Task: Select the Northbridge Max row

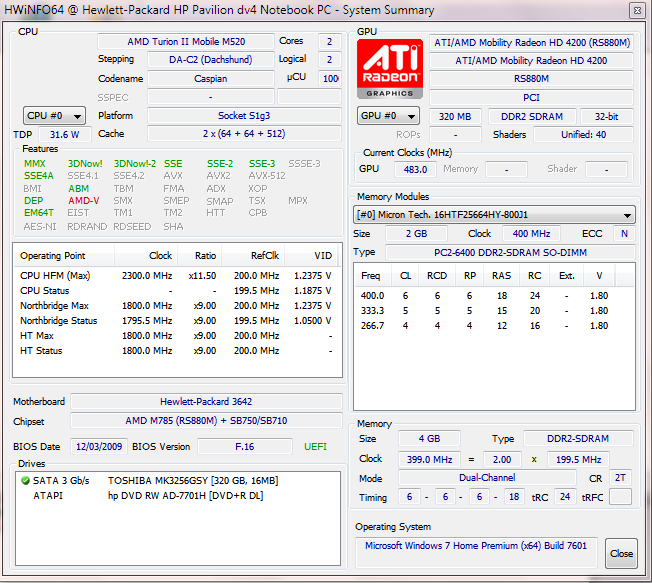Action: (176, 306)
